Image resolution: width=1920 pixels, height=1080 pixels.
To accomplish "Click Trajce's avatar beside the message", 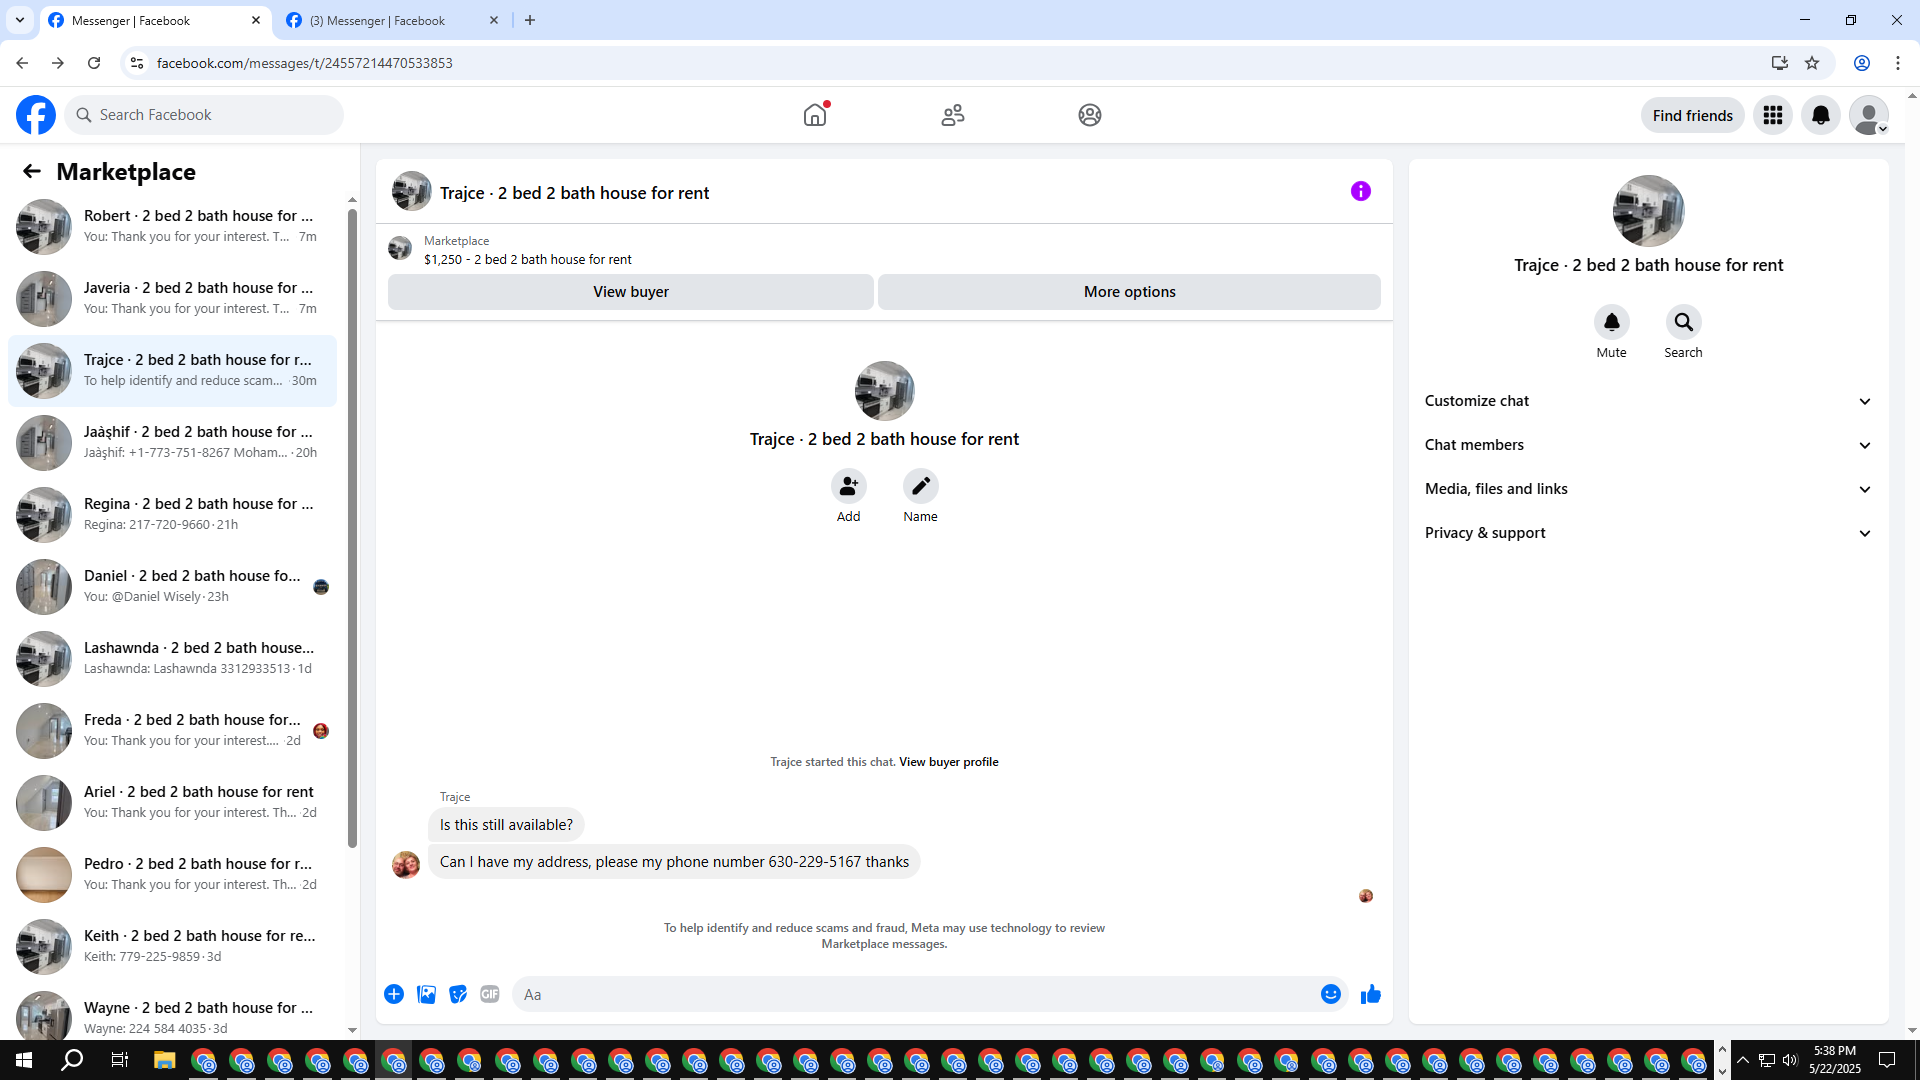I will click(x=406, y=864).
